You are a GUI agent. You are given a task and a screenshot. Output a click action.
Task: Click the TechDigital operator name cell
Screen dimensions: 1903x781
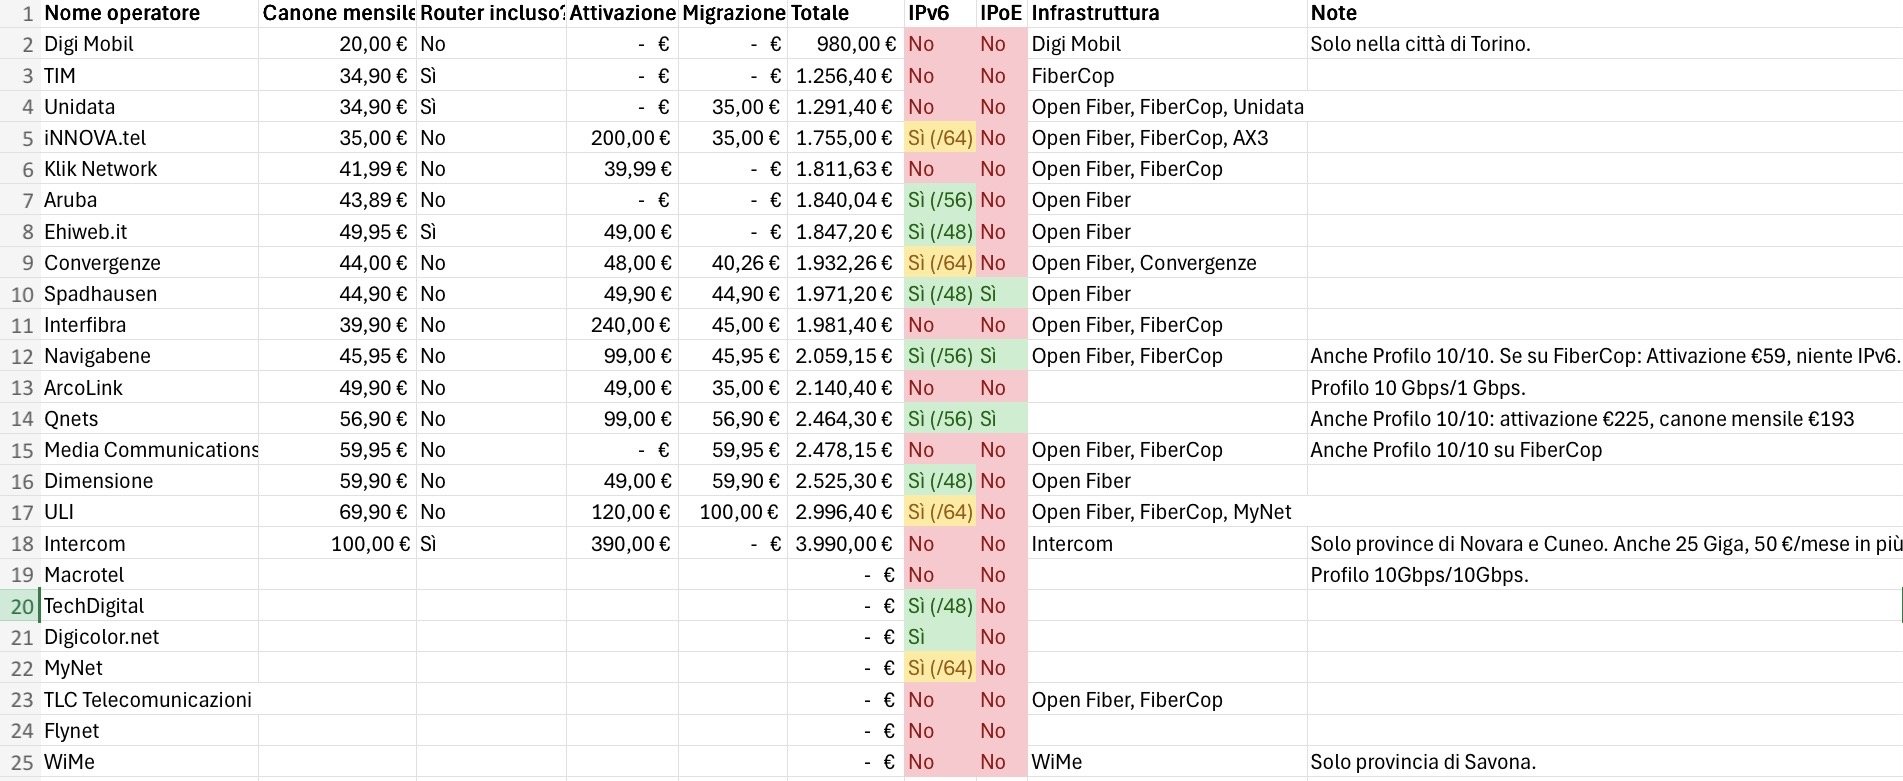click(x=94, y=606)
